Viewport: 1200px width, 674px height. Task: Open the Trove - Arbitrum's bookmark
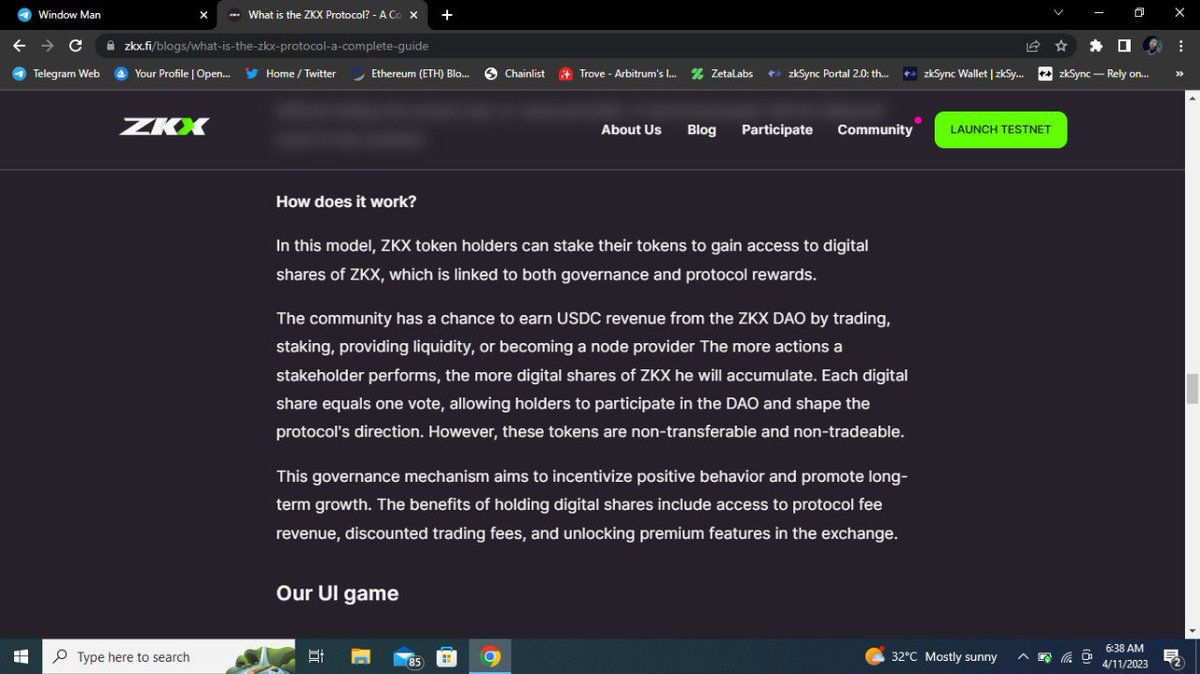pyautogui.click(x=618, y=73)
